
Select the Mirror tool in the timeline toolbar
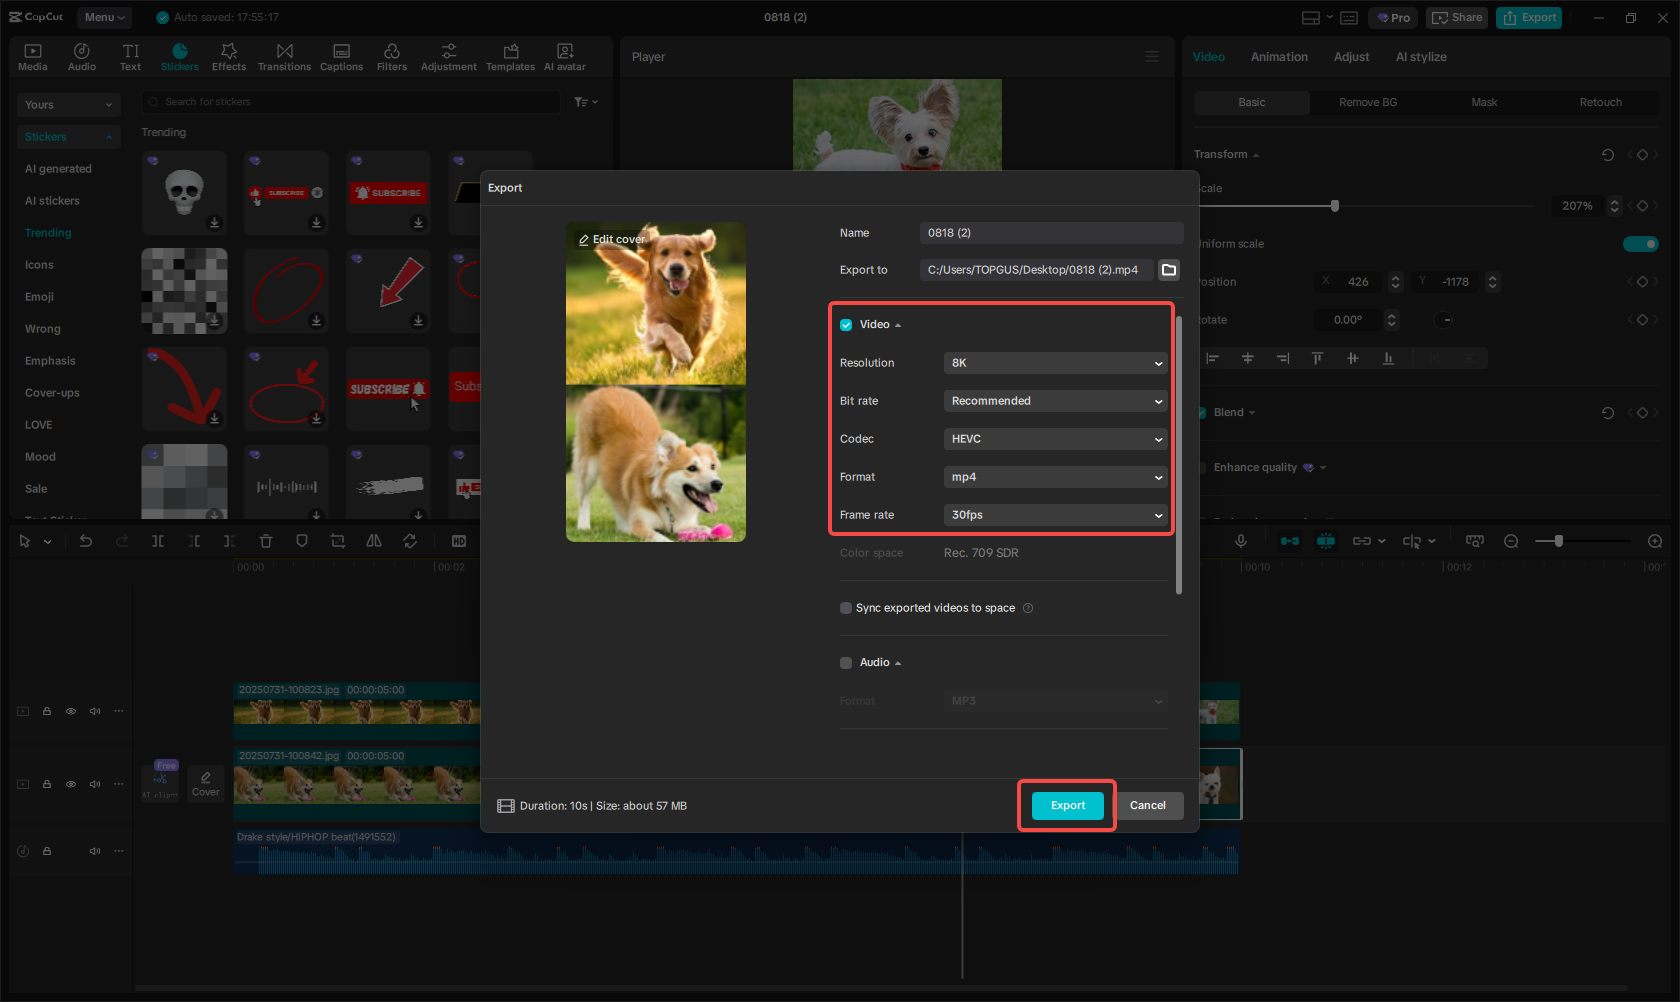point(374,540)
